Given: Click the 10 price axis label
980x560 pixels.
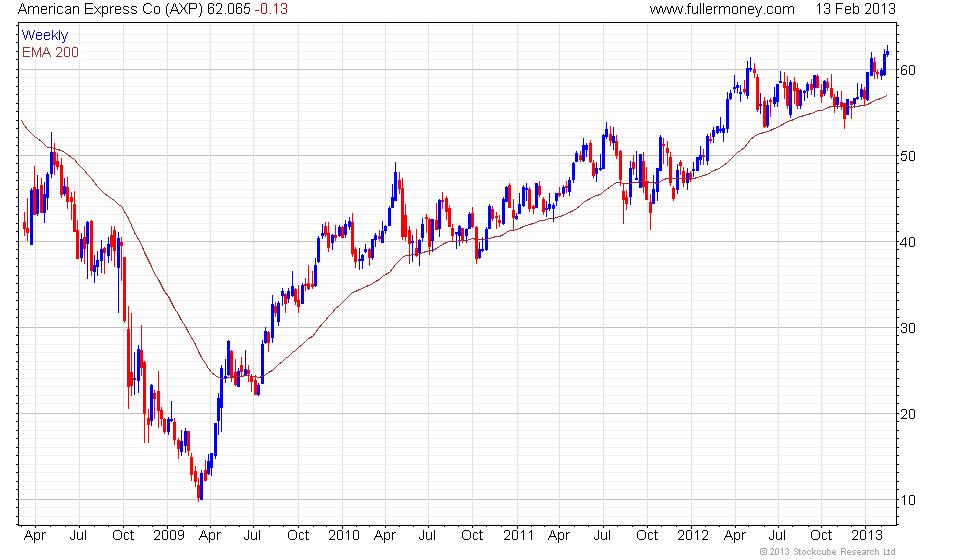Looking at the screenshot, I should [908, 500].
